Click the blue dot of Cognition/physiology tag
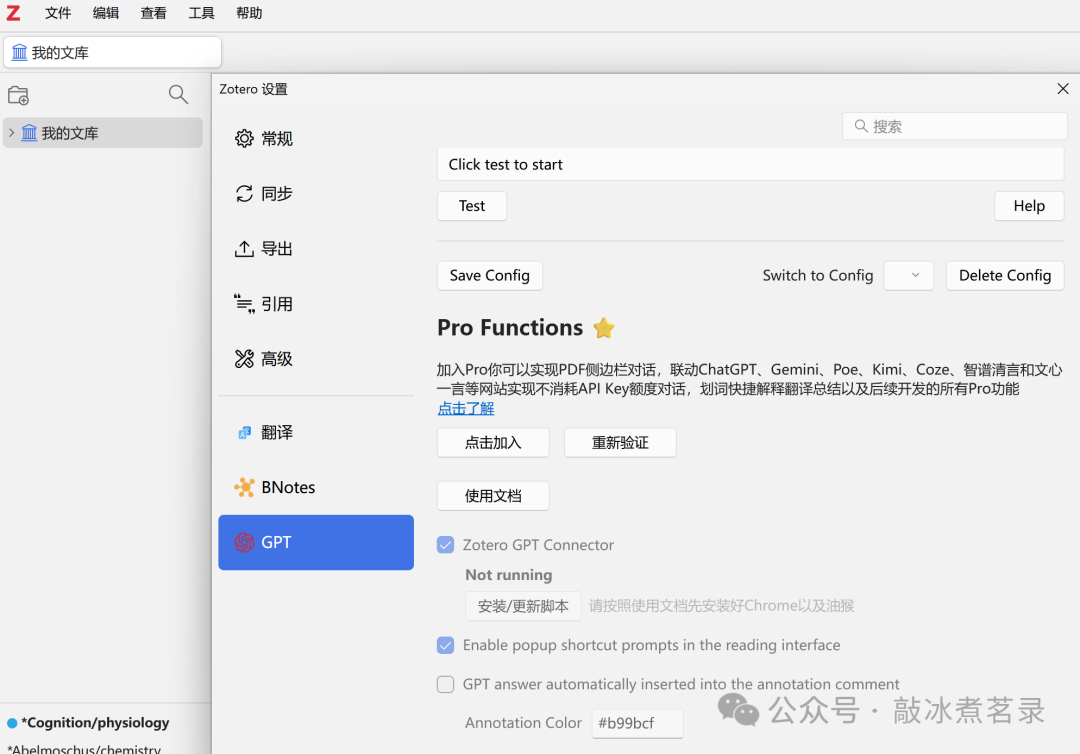Image resolution: width=1080 pixels, height=754 pixels. click(12, 723)
